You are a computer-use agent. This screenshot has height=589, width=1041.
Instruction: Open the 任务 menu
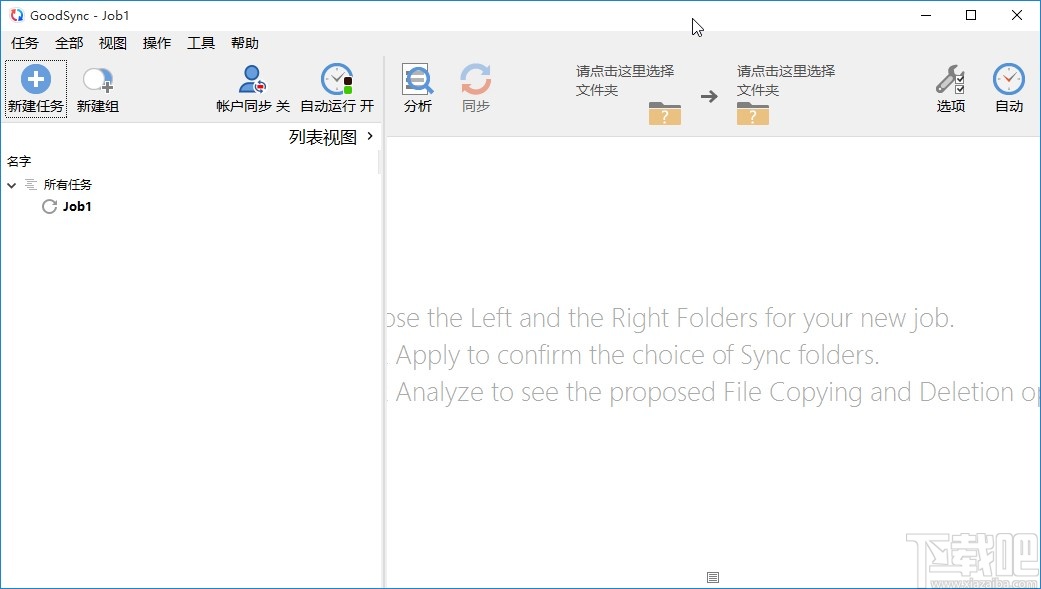[25, 43]
